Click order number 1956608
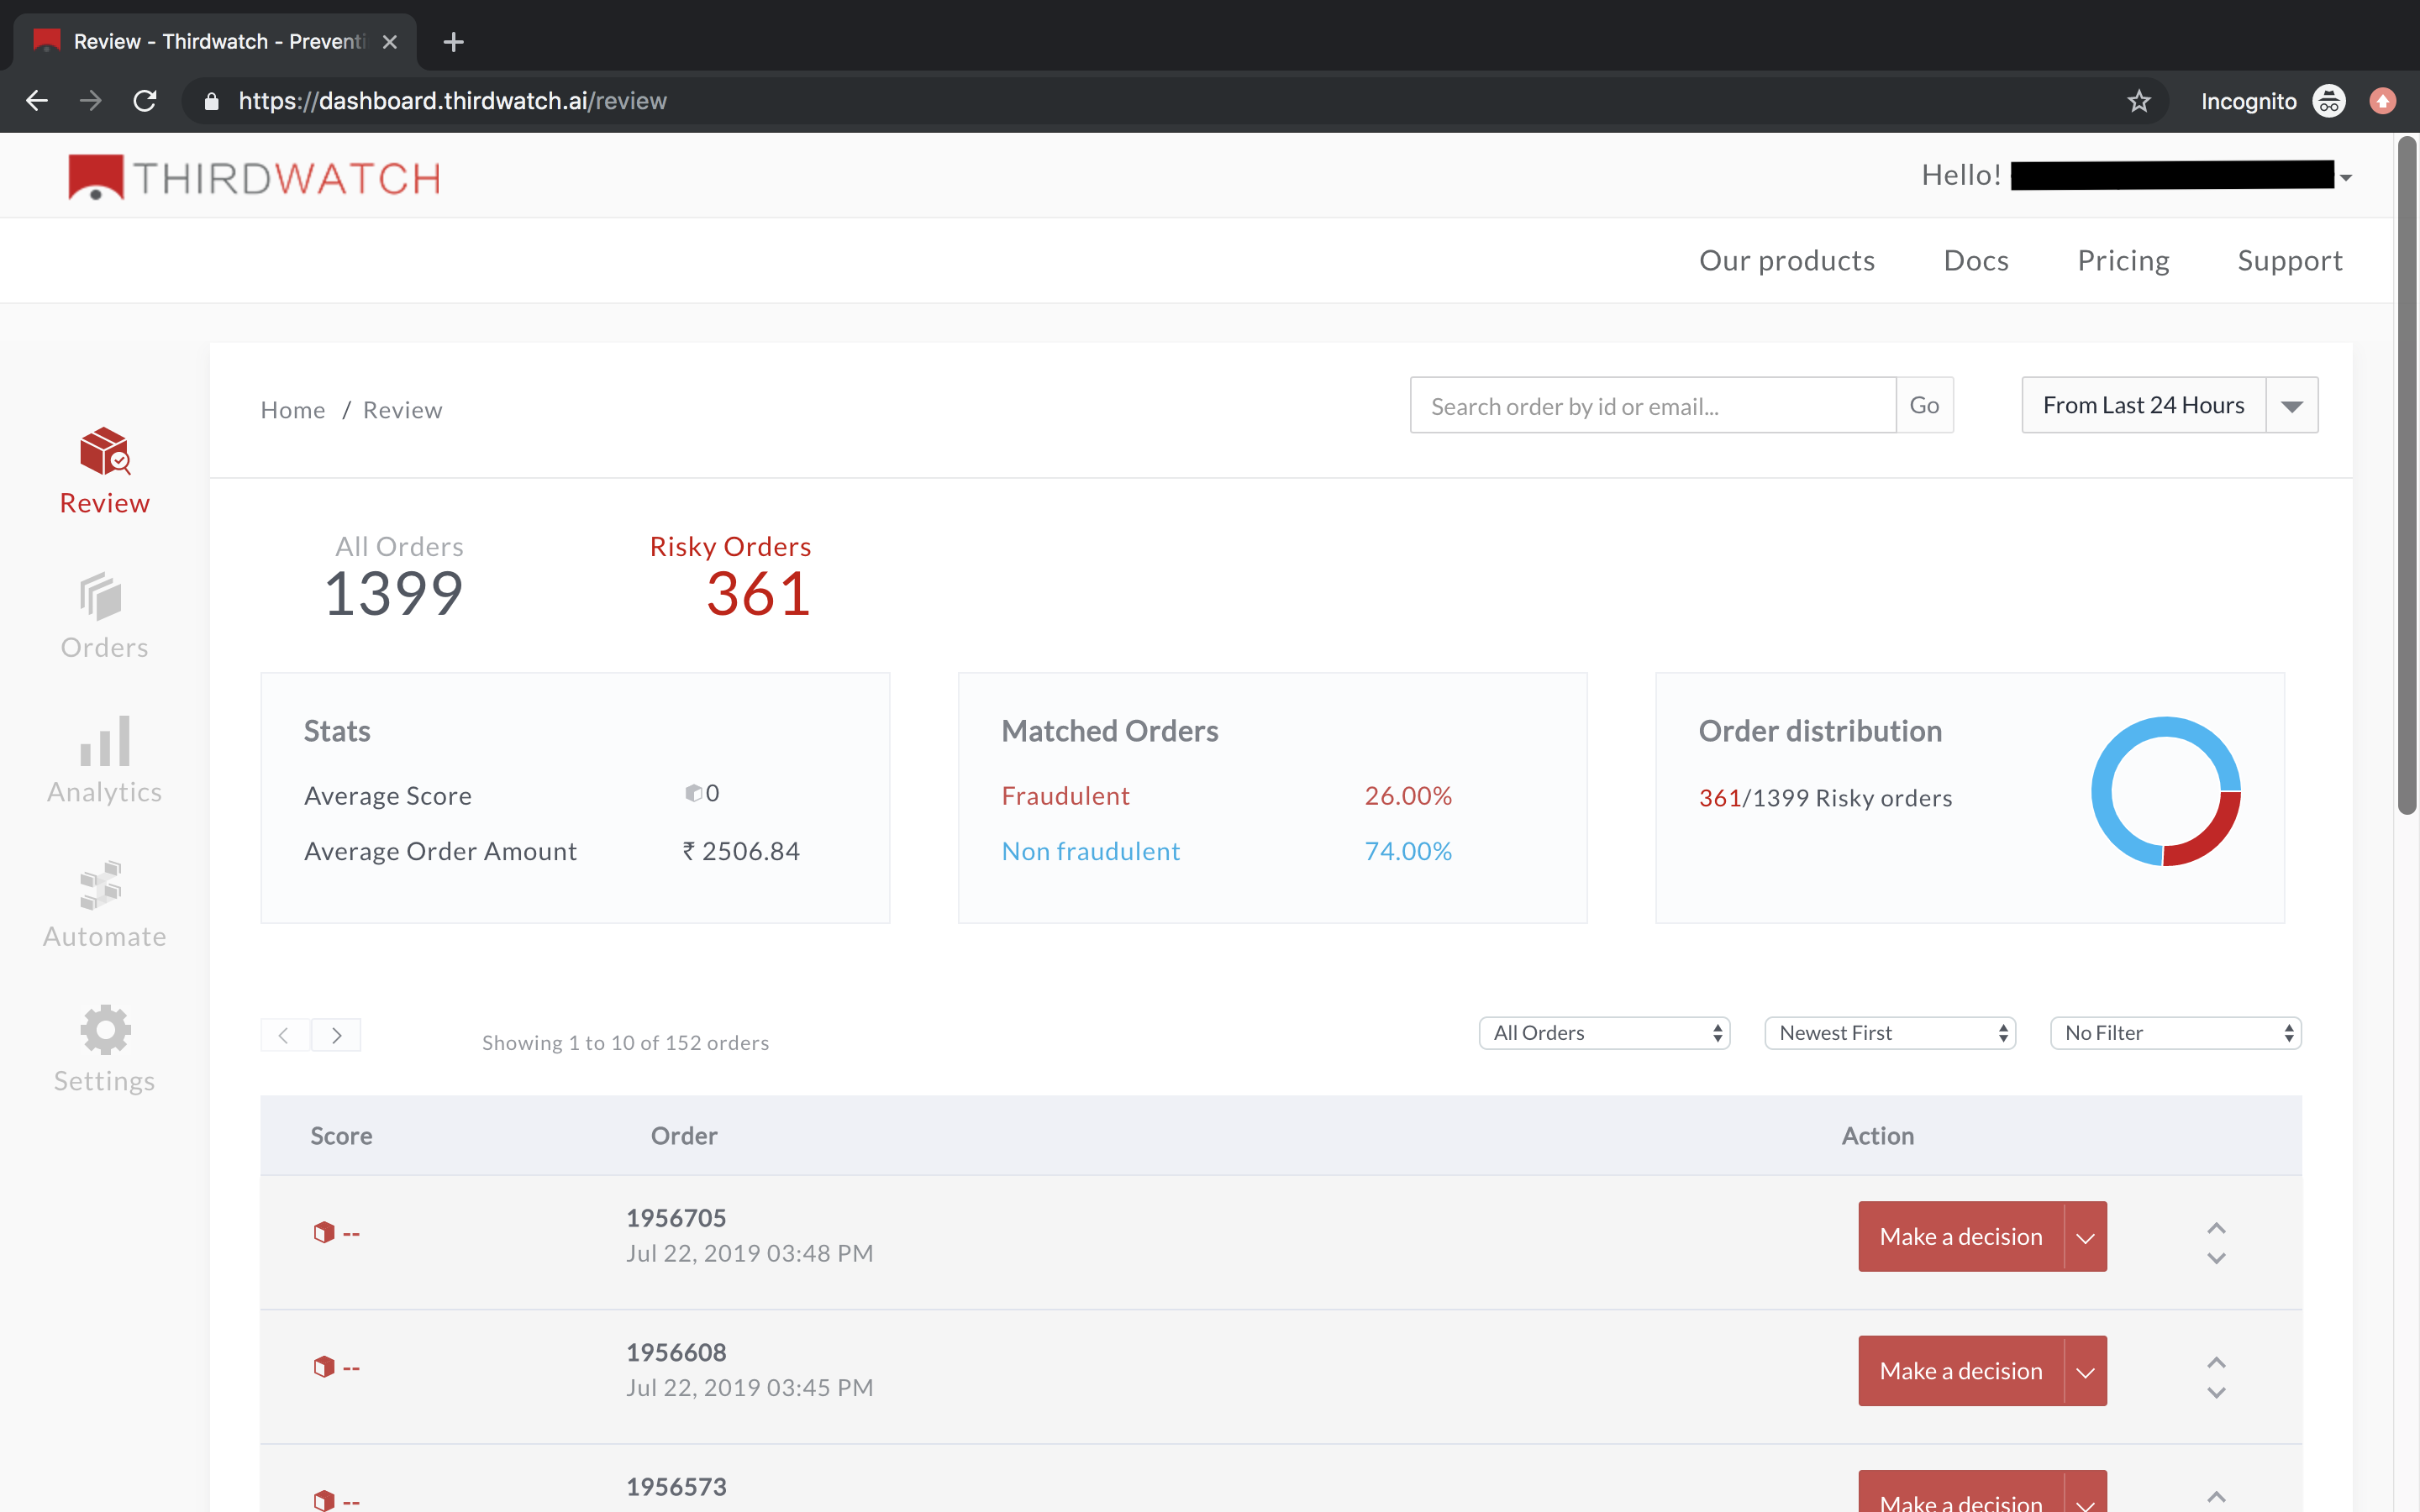 pyautogui.click(x=676, y=1352)
